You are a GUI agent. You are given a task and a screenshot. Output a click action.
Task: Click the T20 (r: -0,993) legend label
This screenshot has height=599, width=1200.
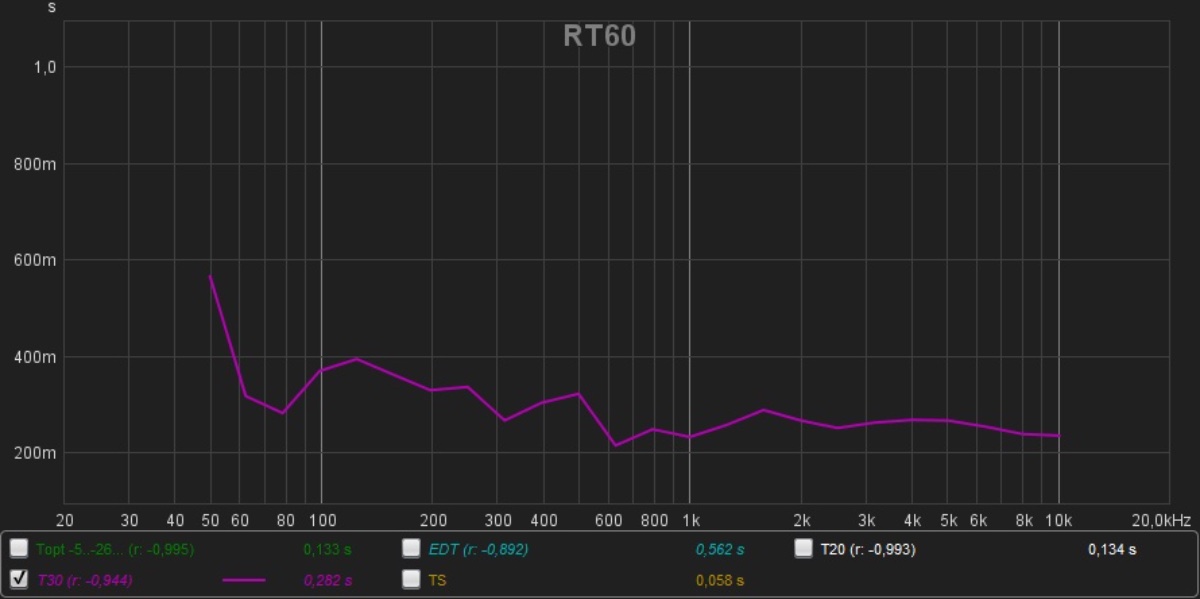[867, 549]
